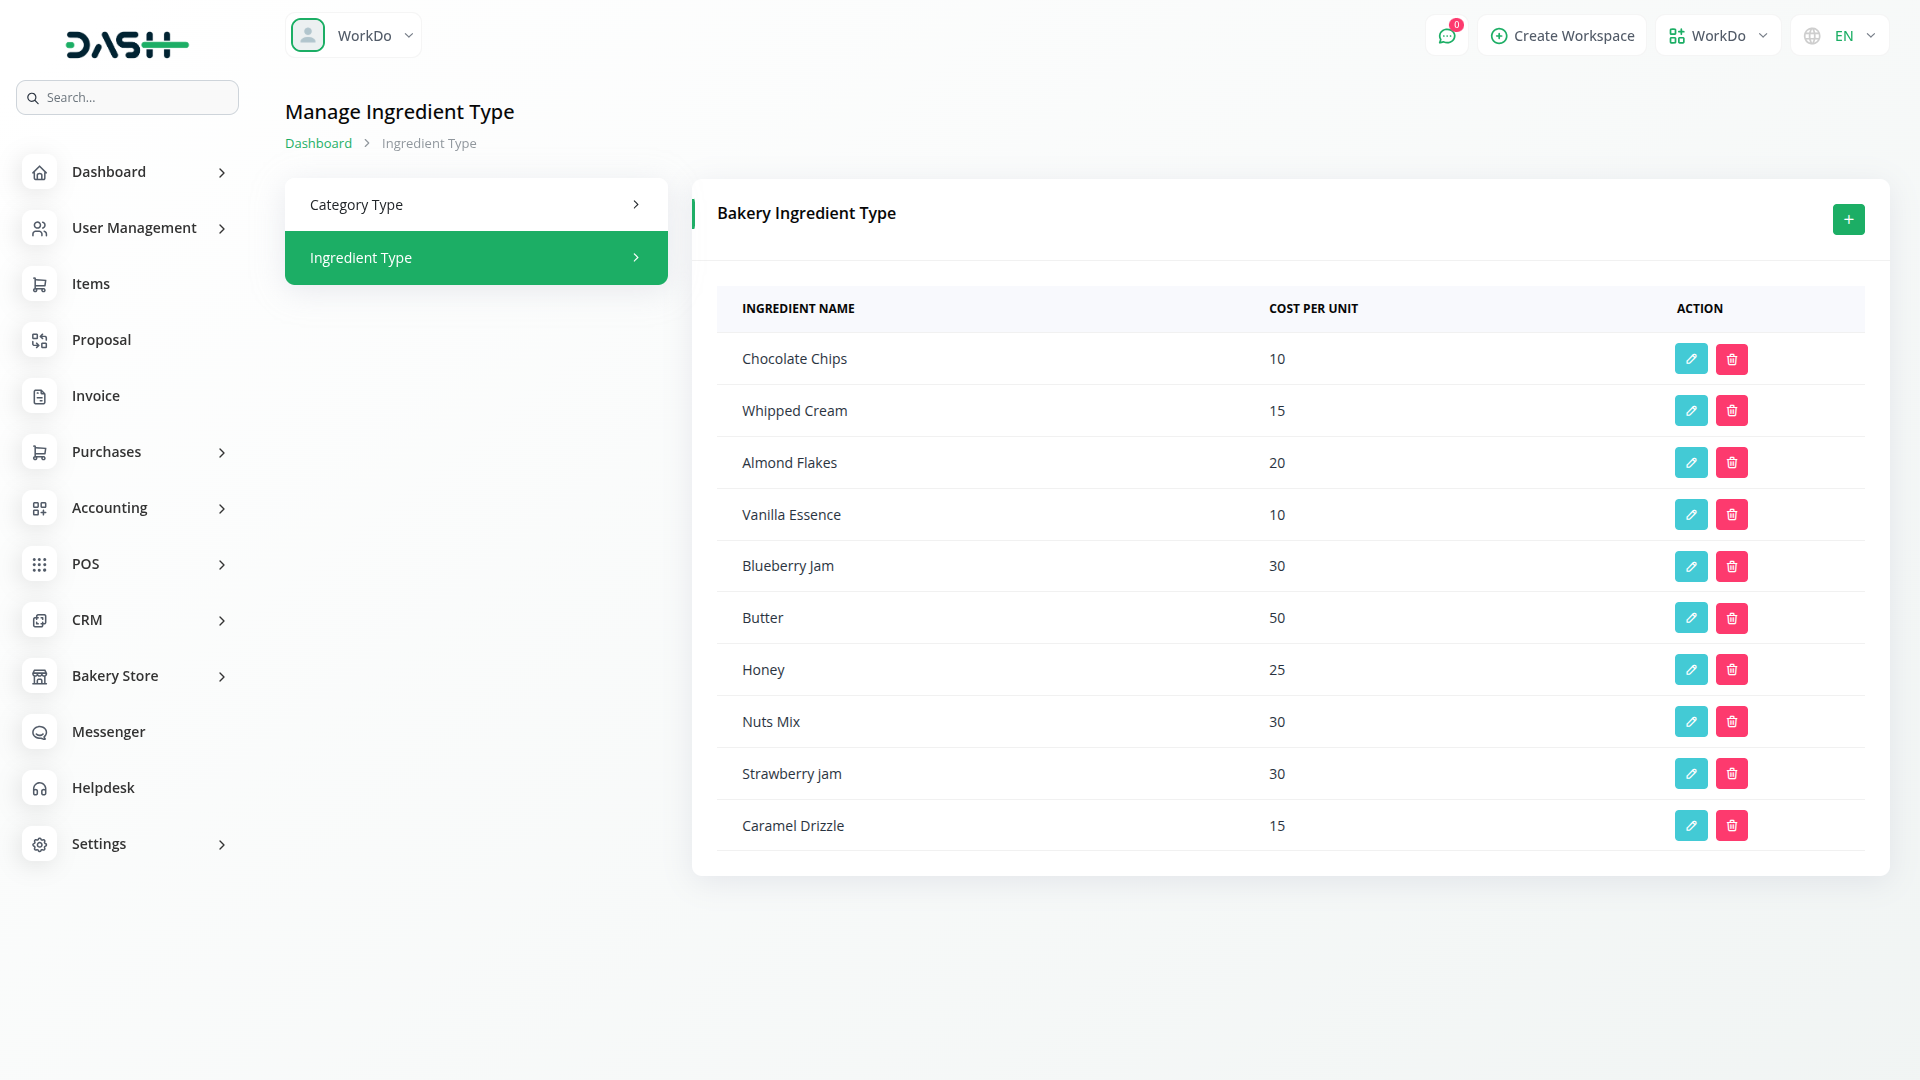The height and width of the screenshot is (1080, 1920).
Task: Click the Create Workspace button
Action: (1562, 36)
